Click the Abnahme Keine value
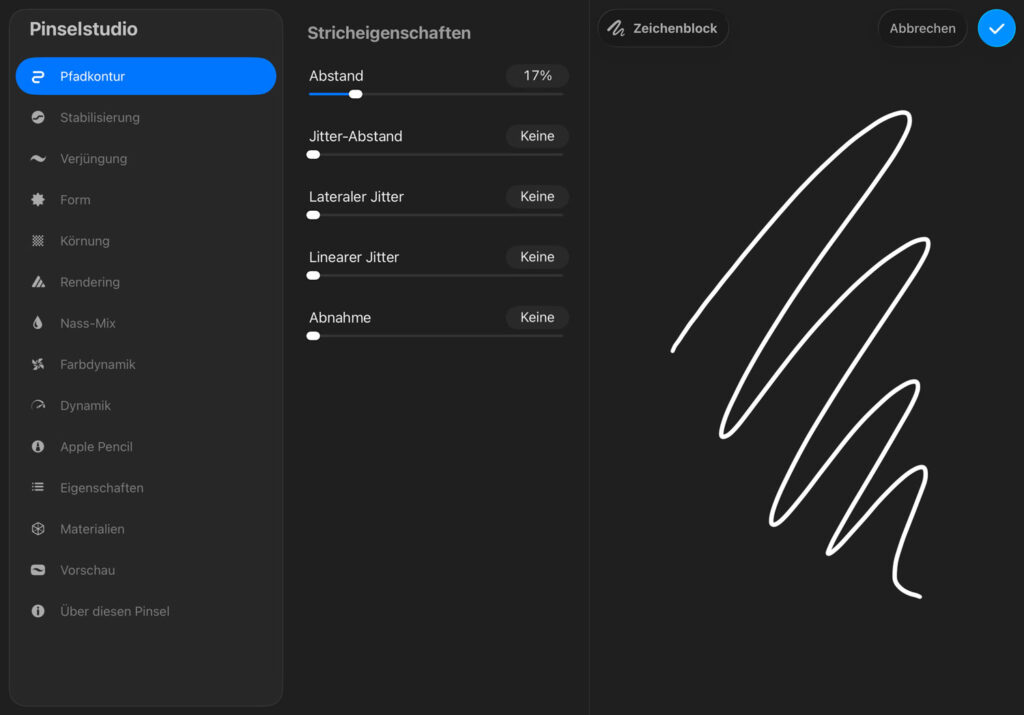This screenshot has height=715, width=1024. point(537,317)
